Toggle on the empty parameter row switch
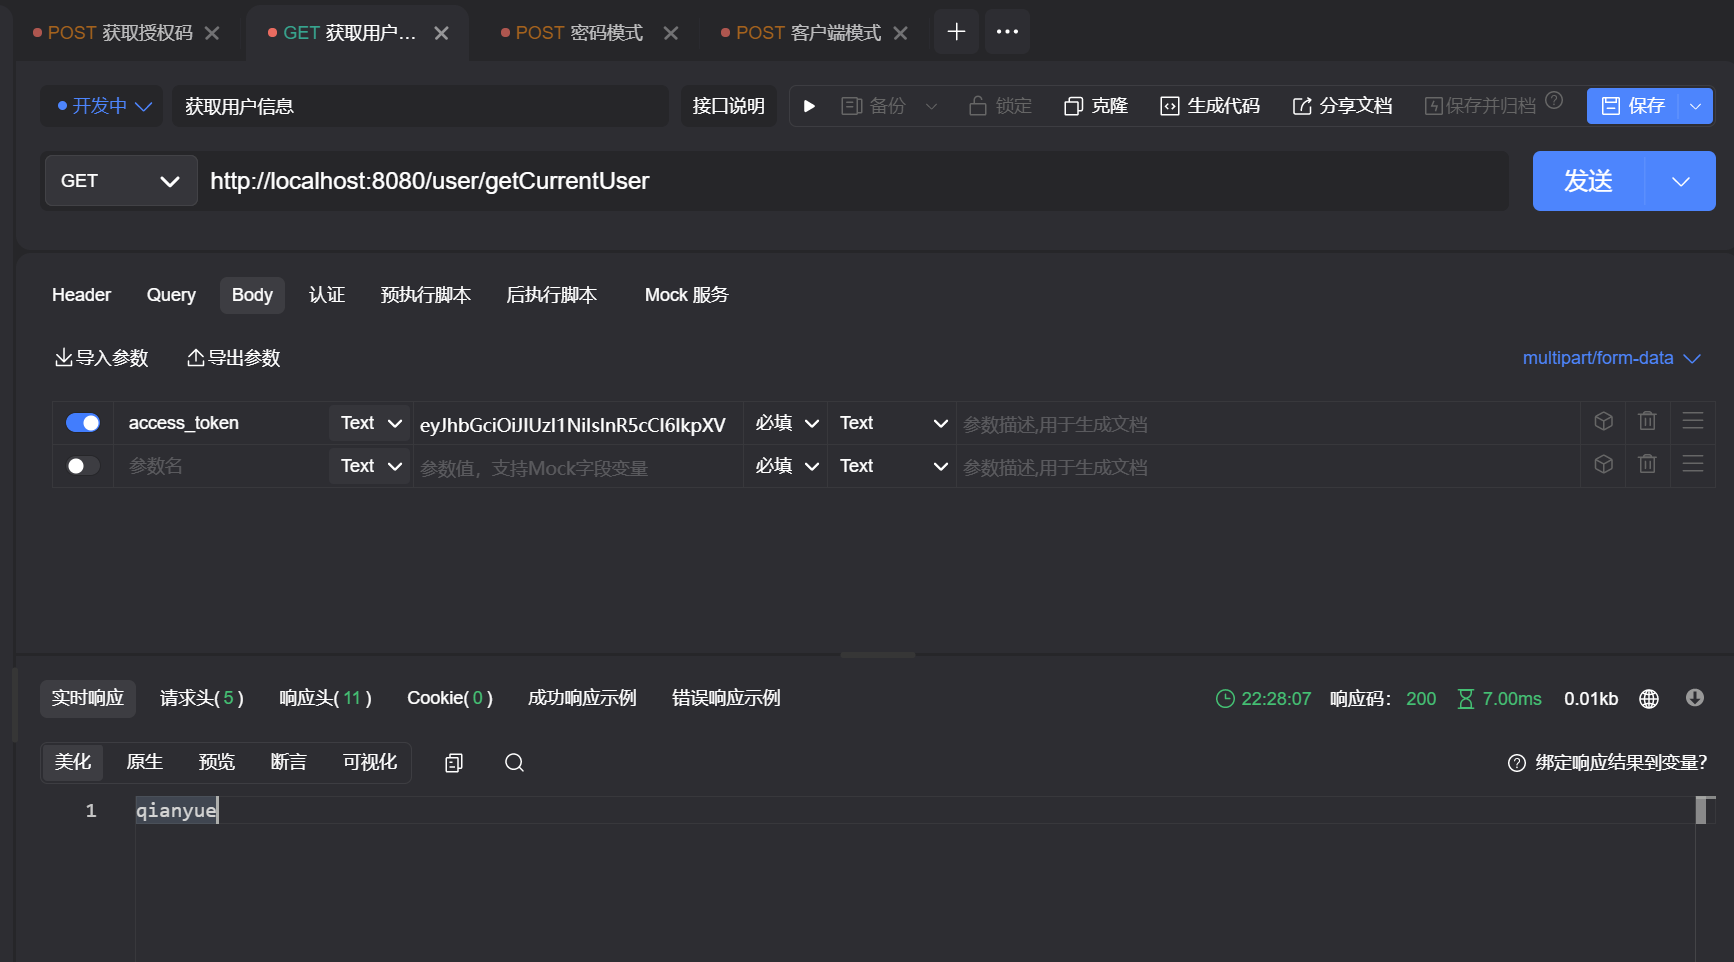The width and height of the screenshot is (1734, 962). pyautogui.click(x=83, y=466)
